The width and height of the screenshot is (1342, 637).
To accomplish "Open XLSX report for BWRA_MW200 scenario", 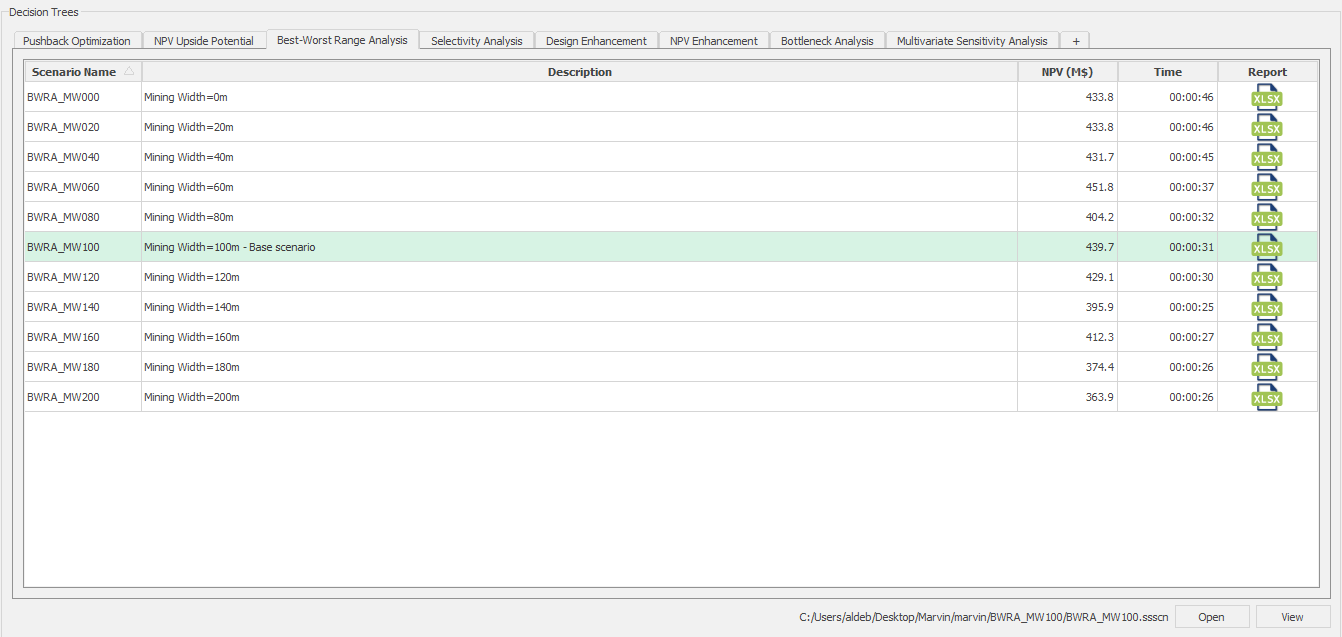I will 1266,398.
